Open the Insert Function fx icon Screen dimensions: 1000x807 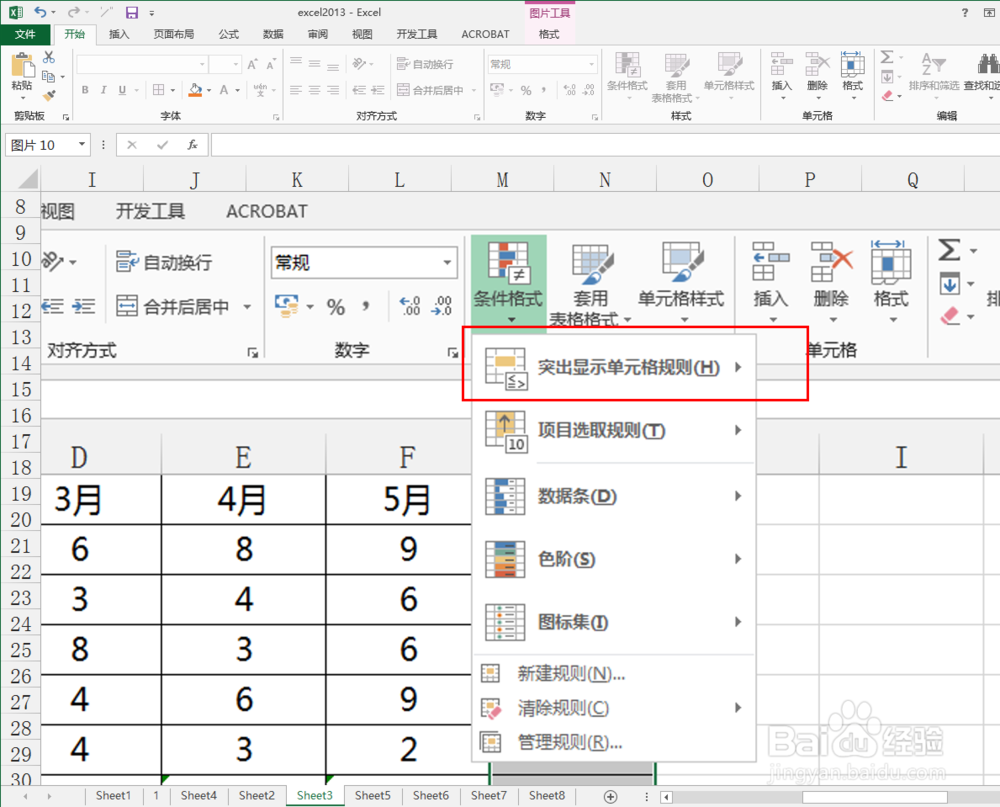[191, 144]
